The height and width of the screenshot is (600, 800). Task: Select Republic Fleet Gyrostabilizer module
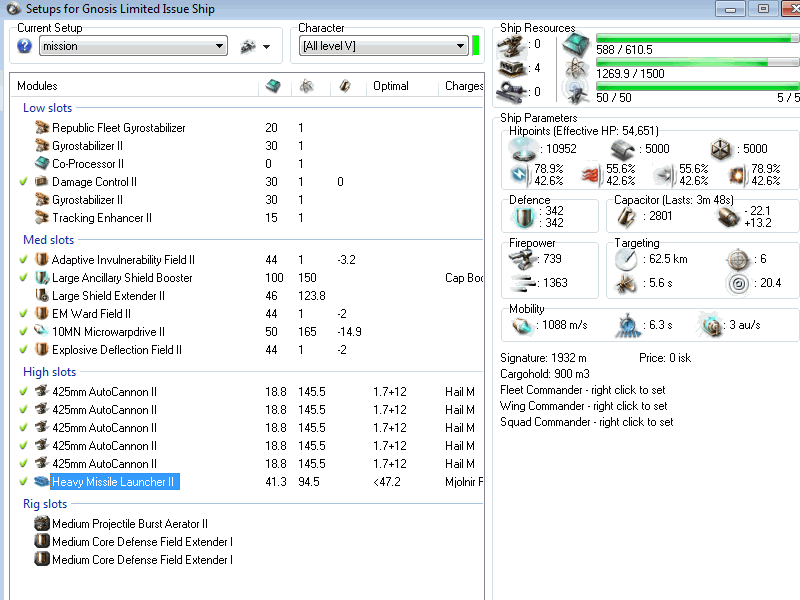click(118, 128)
